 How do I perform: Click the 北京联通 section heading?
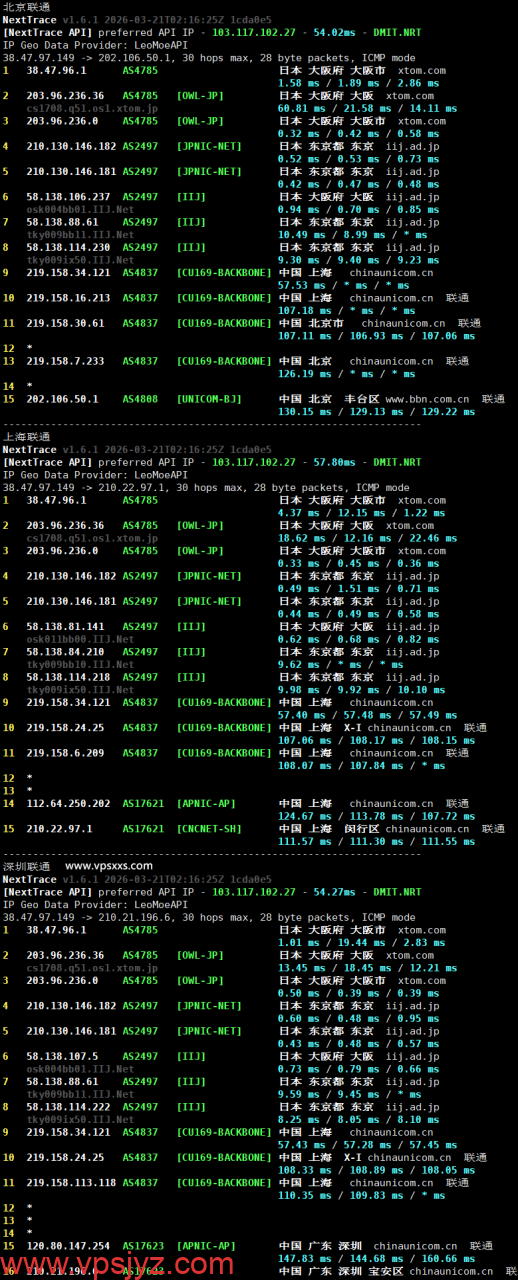pos(26,7)
